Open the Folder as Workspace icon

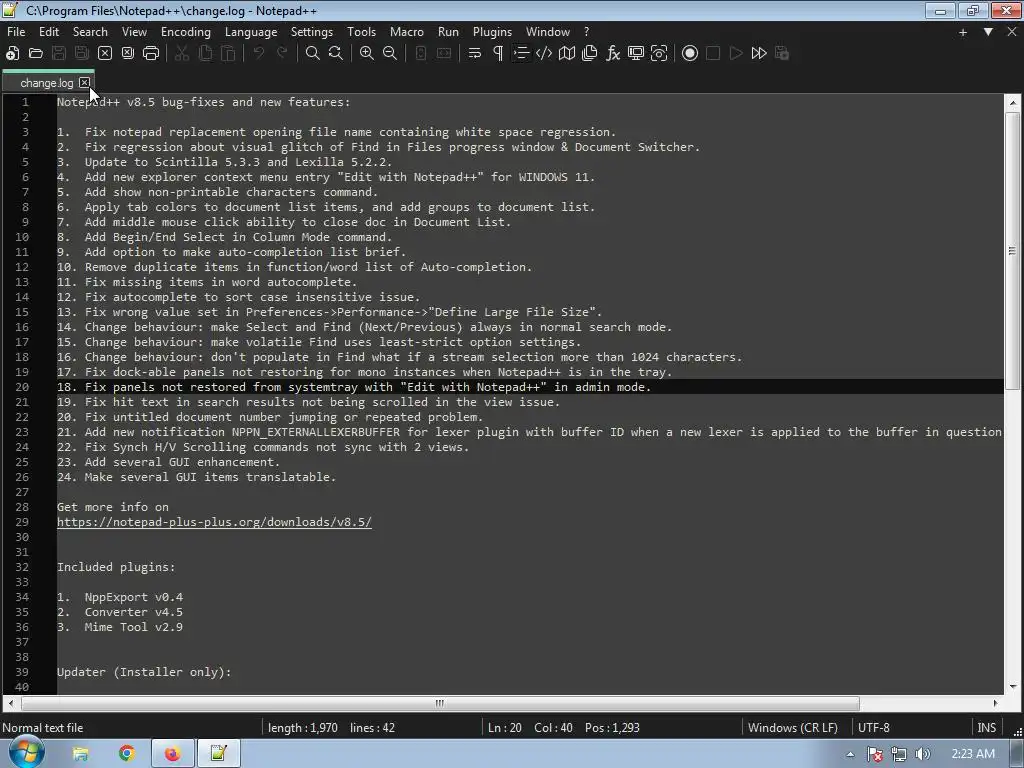(x=636, y=54)
